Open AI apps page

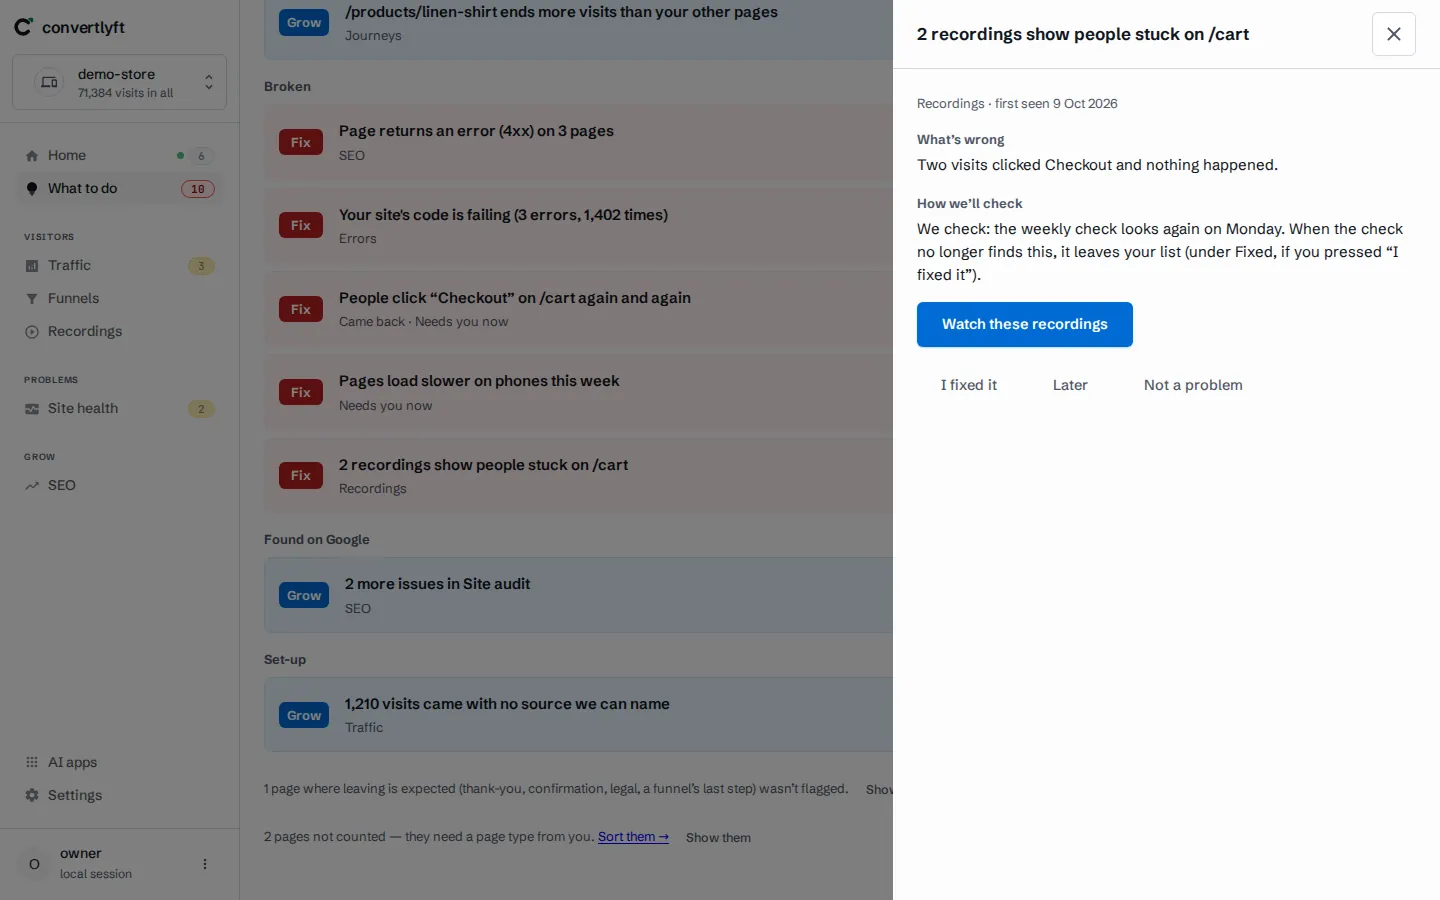[119, 763]
